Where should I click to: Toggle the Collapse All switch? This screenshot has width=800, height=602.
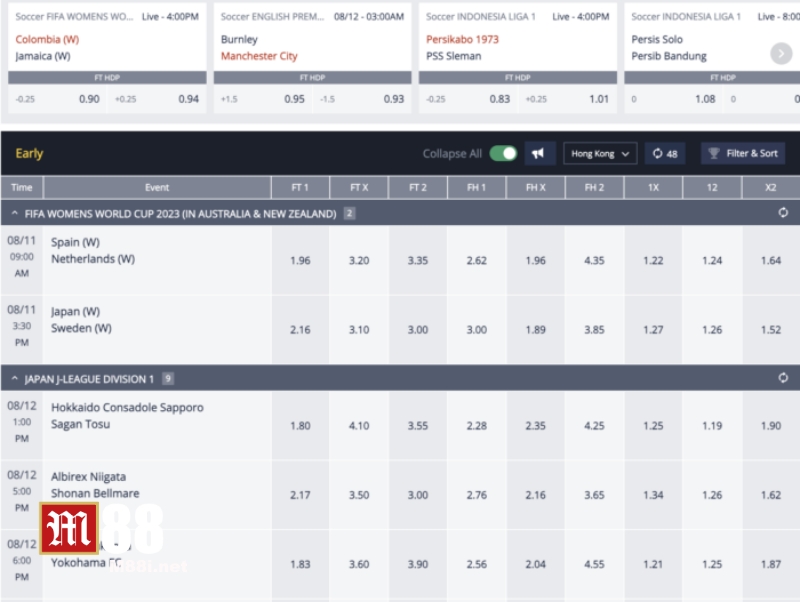click(505, 153)
